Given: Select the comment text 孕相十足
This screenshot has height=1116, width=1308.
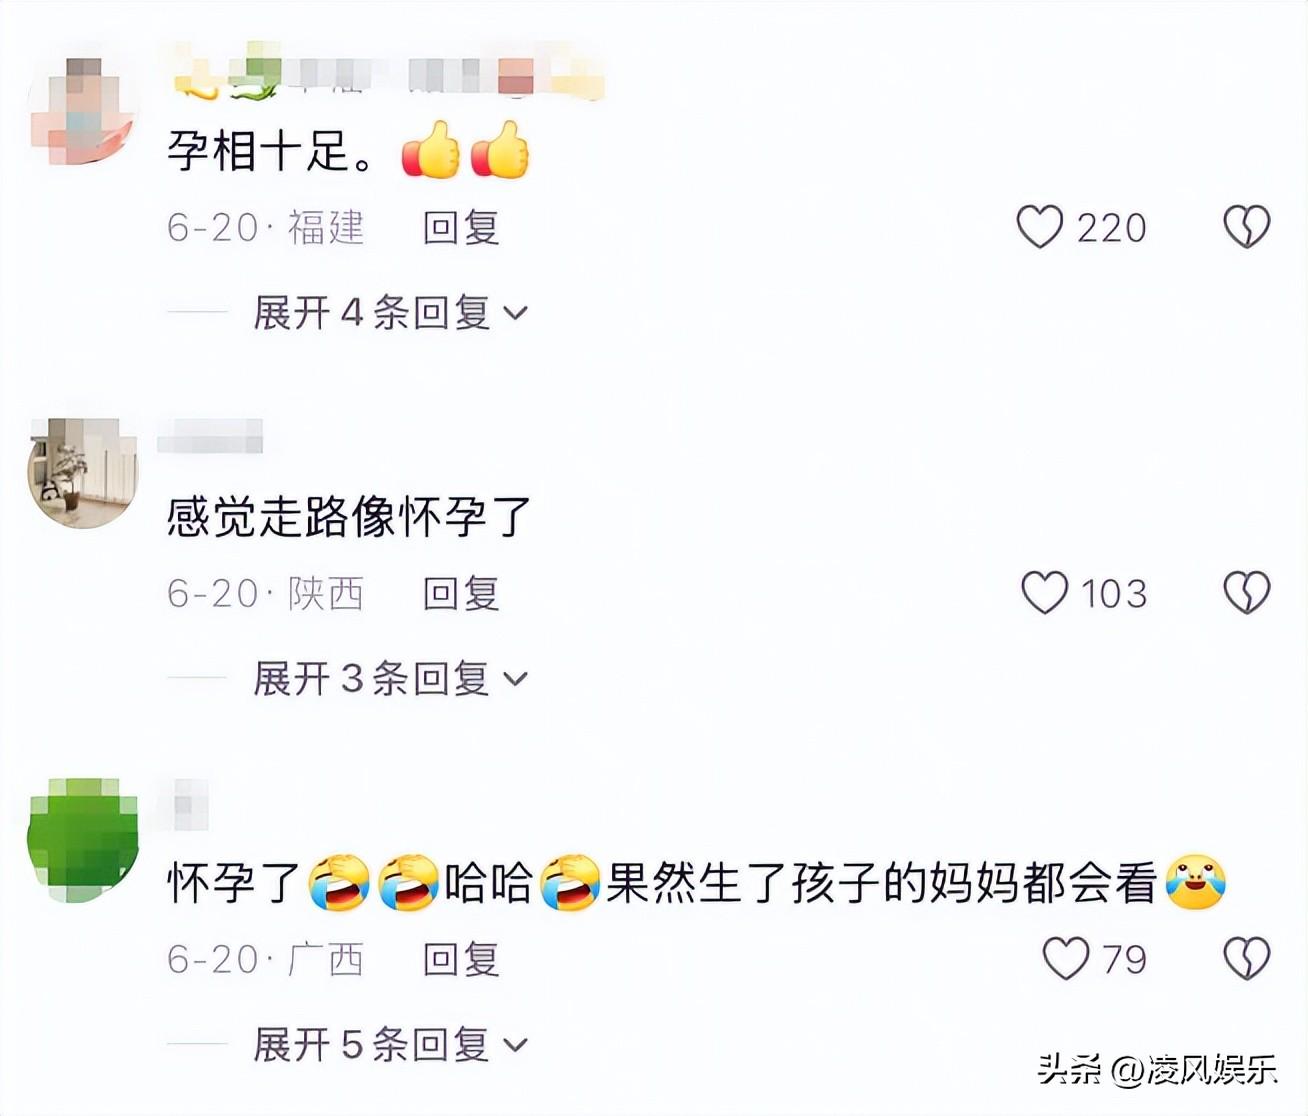Looking at the screenshot, I should [x=270, y=151].
